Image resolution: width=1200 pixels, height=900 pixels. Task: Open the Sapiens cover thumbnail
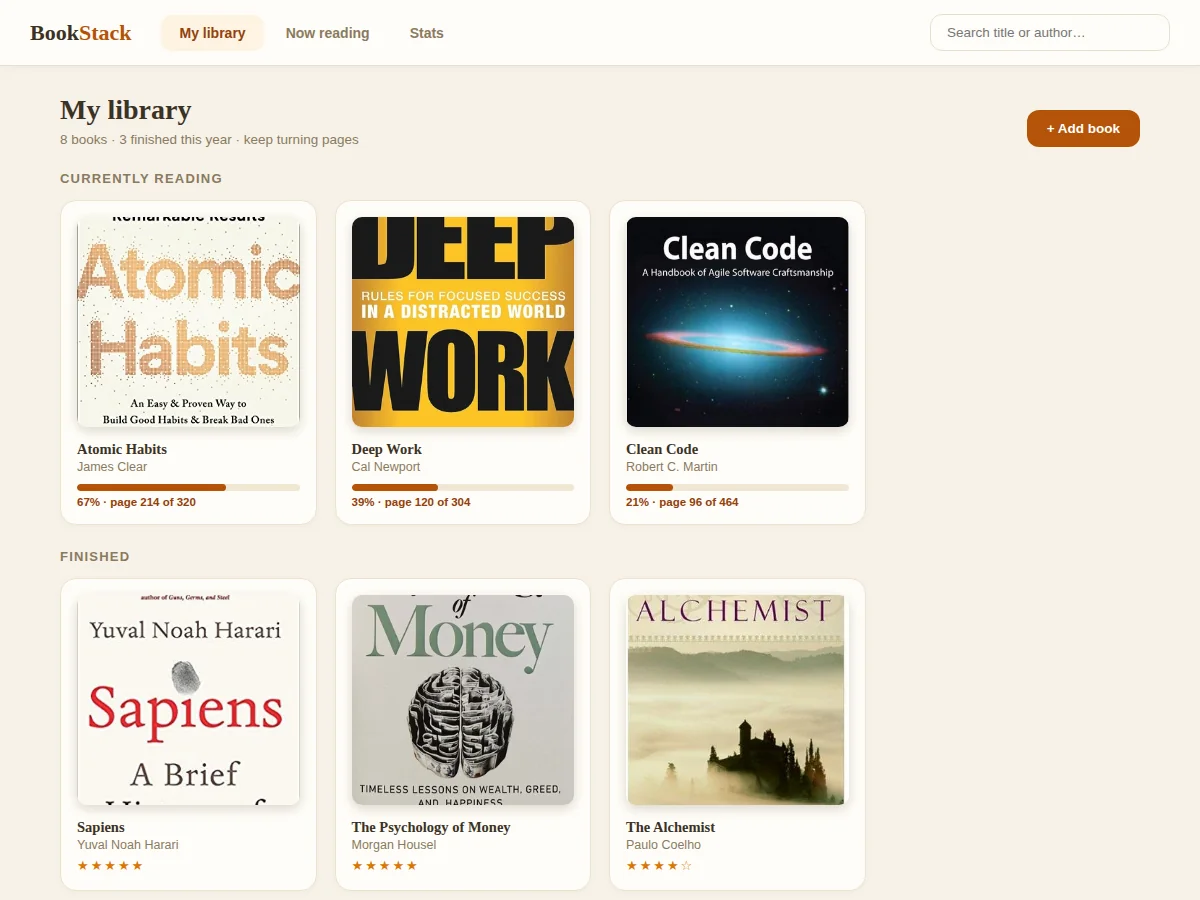188,700
